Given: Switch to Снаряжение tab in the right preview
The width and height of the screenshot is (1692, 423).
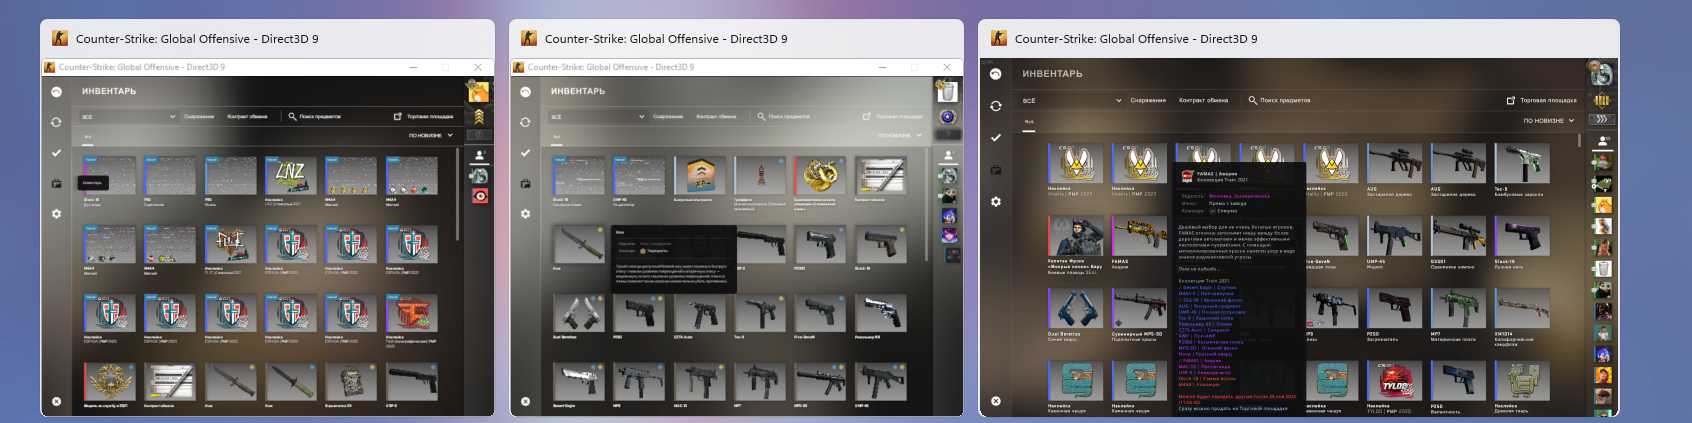Looking at the screenshot, I should point(1148,100).
